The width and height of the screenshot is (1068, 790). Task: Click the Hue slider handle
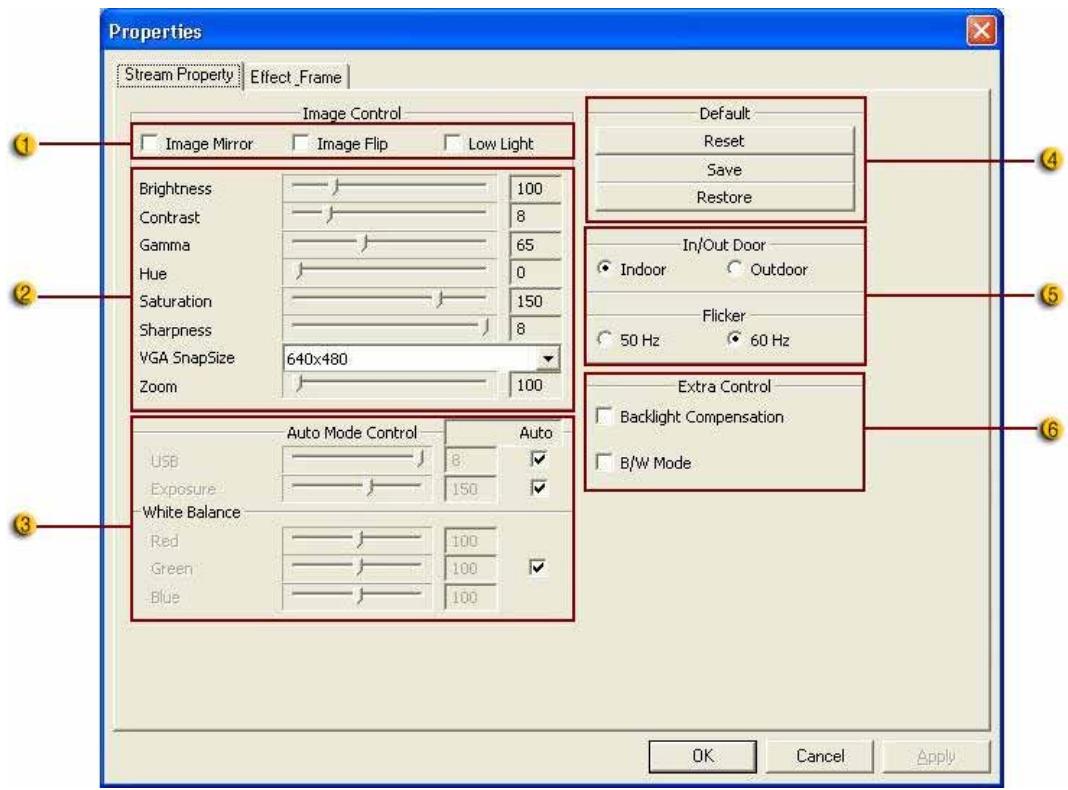tap(299, 272)
